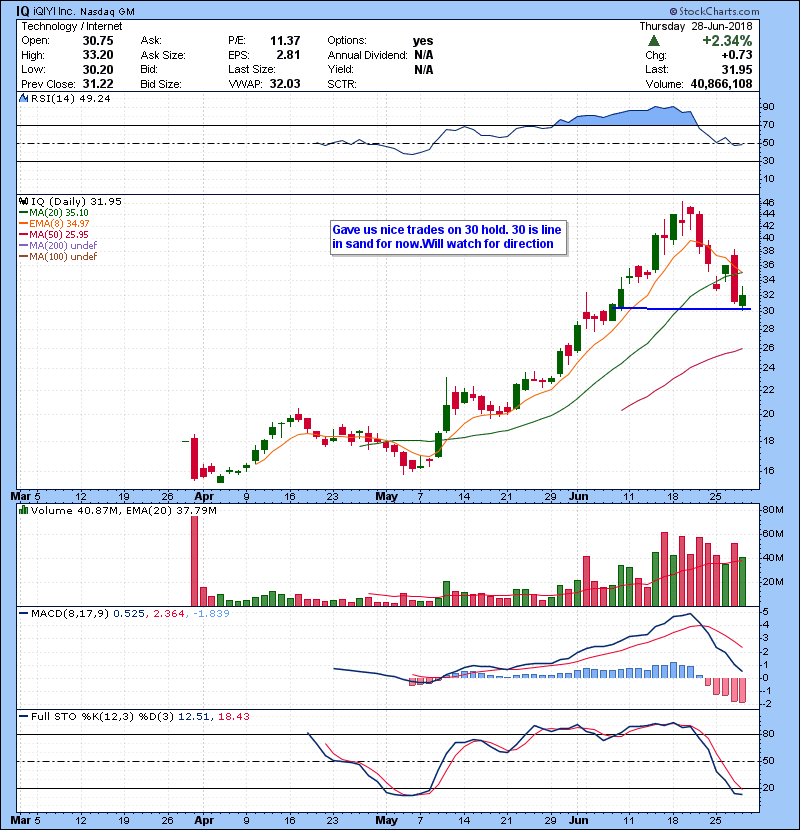Click the tall red volume bar near April
The width and height of the screenshot is (800, 830).
[194, 561]
